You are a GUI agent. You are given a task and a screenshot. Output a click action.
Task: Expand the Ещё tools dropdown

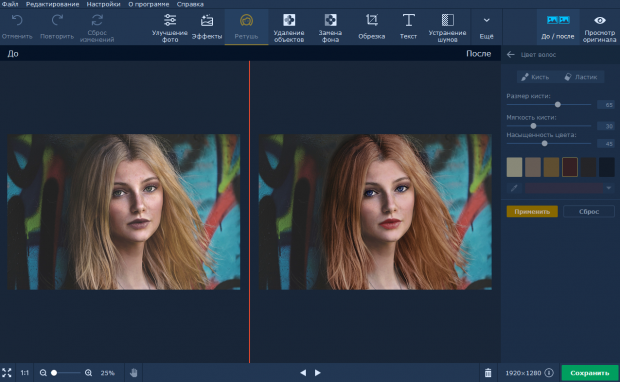pos(486,28)
